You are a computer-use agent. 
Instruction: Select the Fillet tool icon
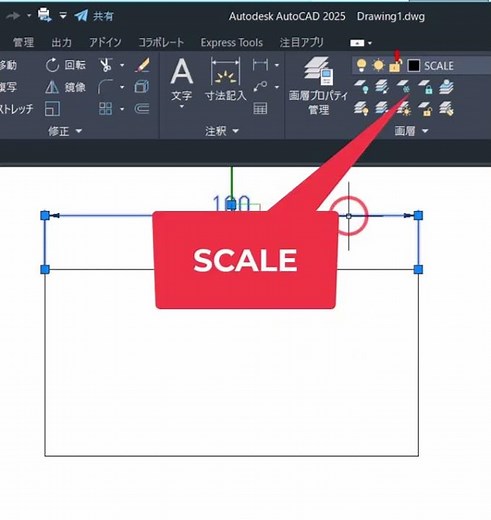pyautogui.click(x=105, y=87)
